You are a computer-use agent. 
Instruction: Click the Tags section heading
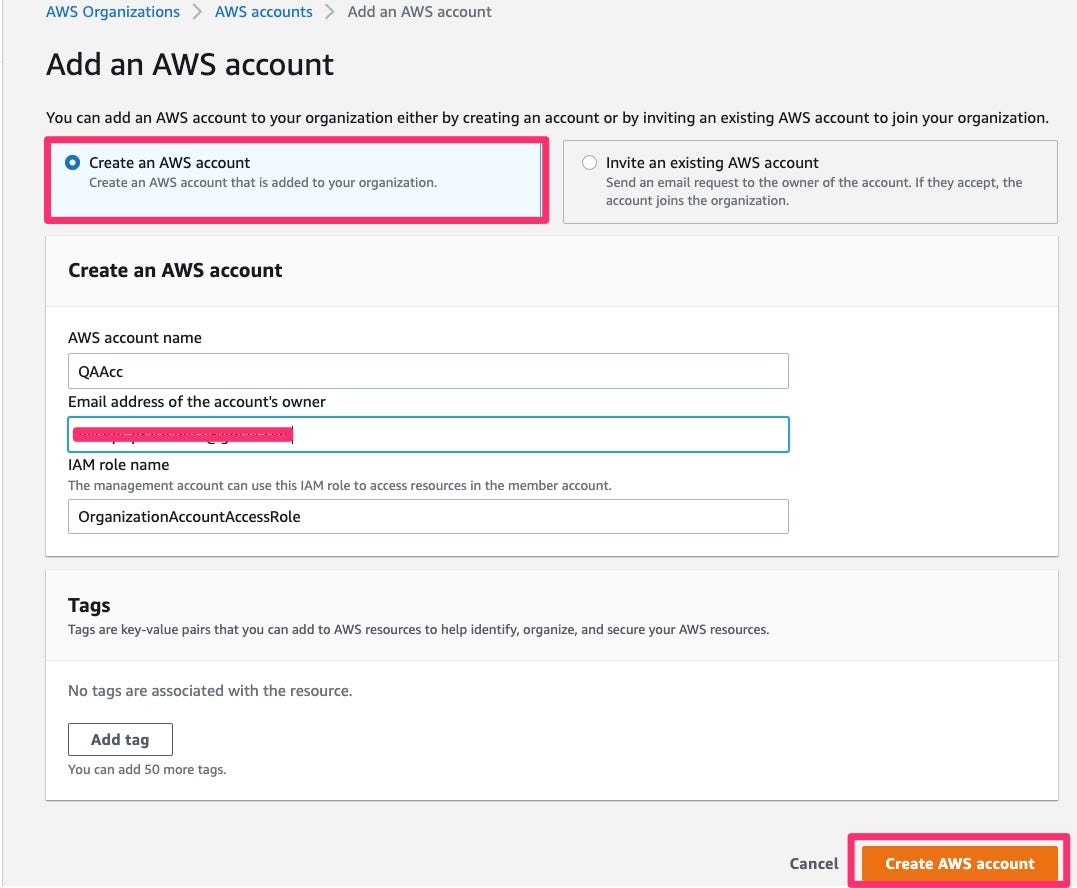coord(89,605)
